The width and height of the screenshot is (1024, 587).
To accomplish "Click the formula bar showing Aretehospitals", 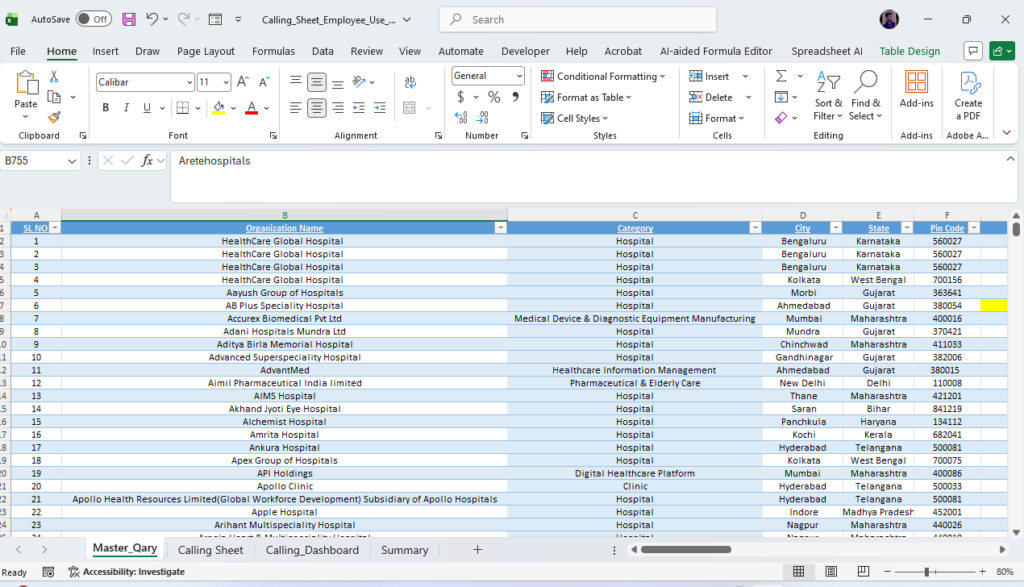I will pos(593,176).
